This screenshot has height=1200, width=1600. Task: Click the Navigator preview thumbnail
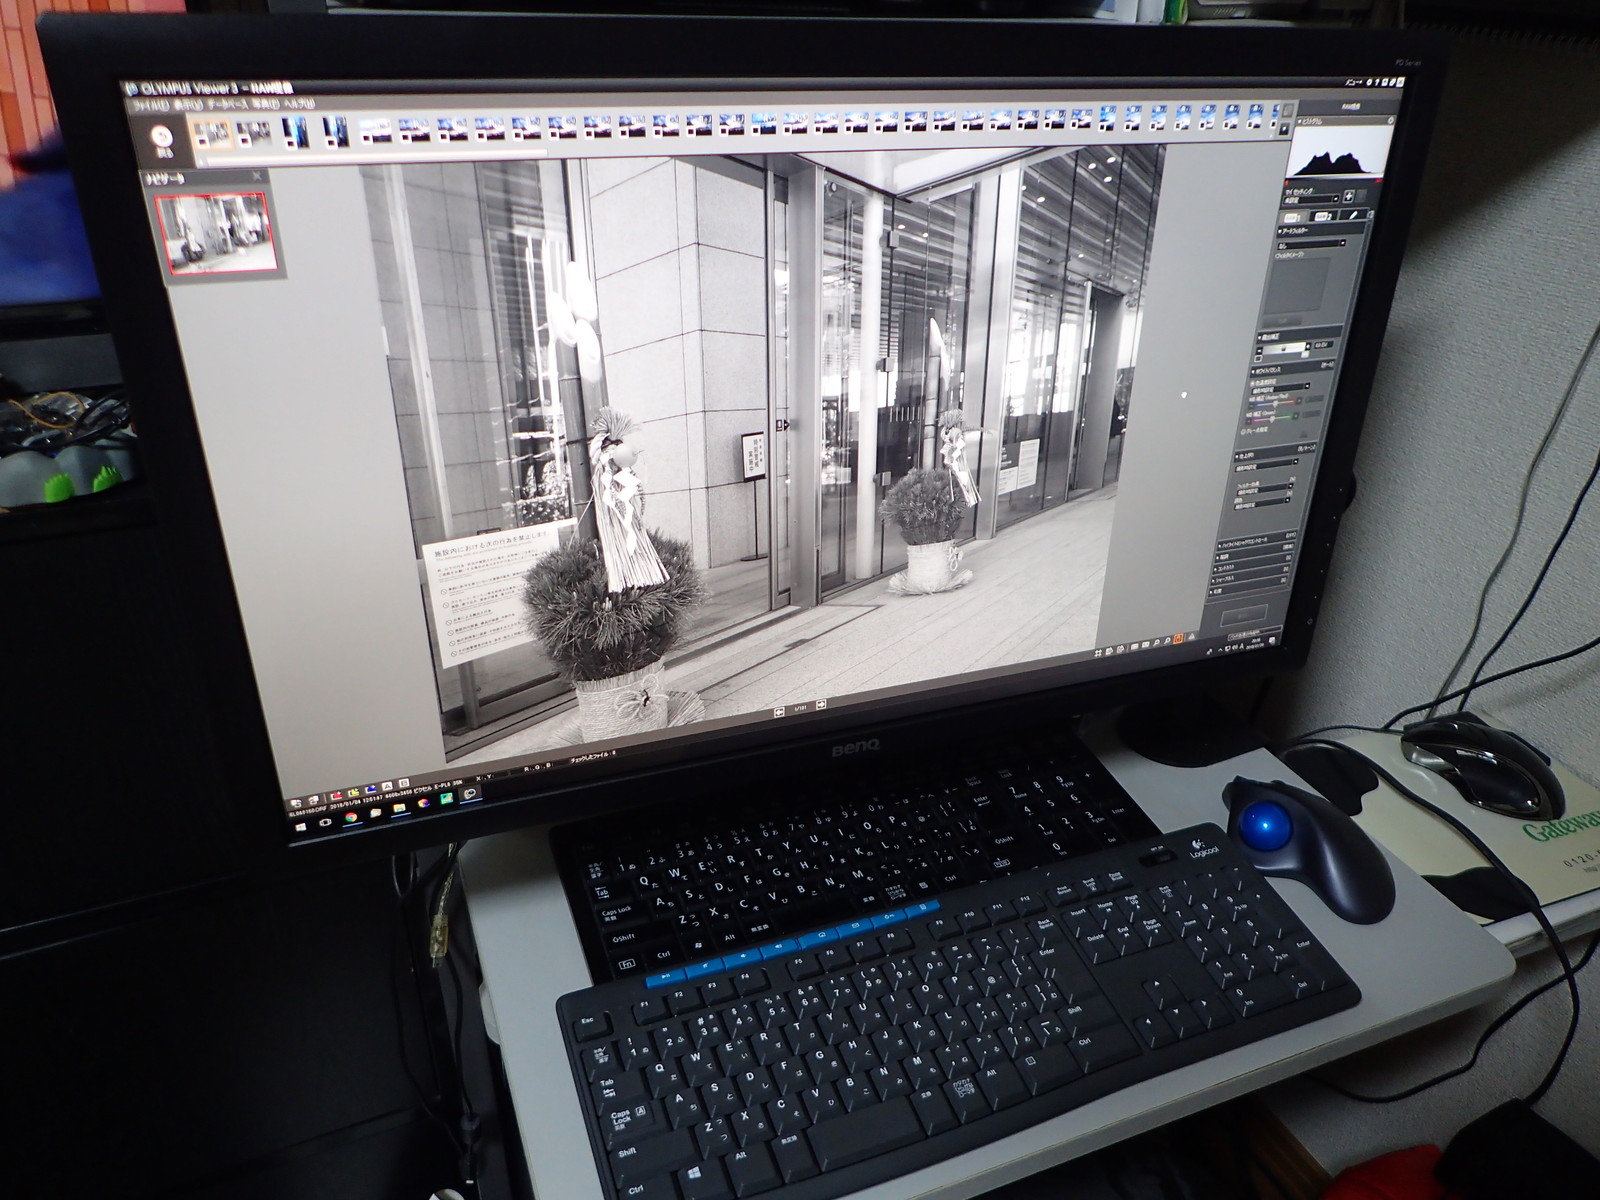click(x=218, y=233)
